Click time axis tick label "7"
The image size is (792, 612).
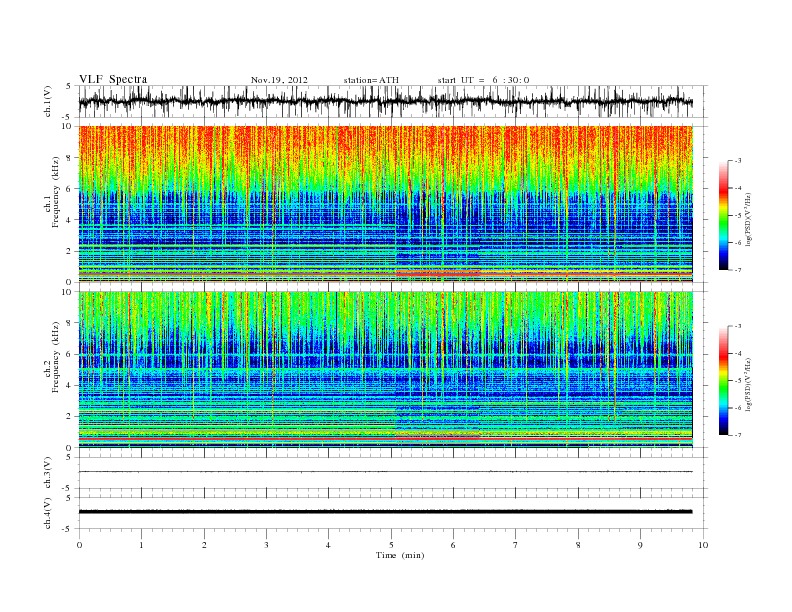pos(516,545)
